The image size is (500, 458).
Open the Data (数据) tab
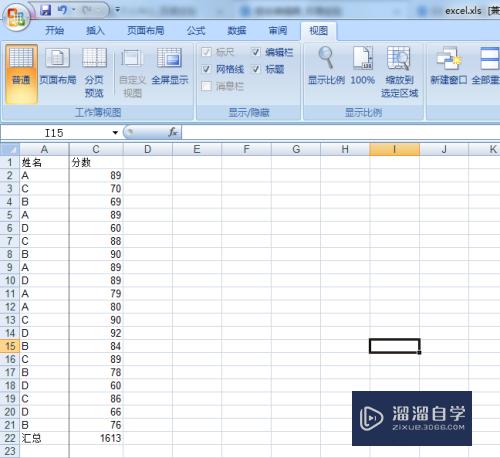(x=237, y=31)
